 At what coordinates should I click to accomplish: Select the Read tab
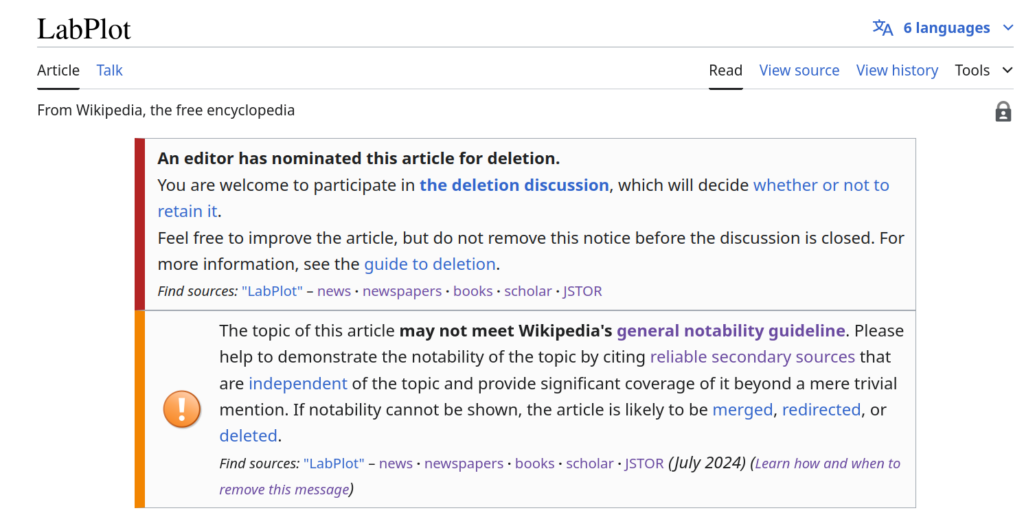[726, 70]
